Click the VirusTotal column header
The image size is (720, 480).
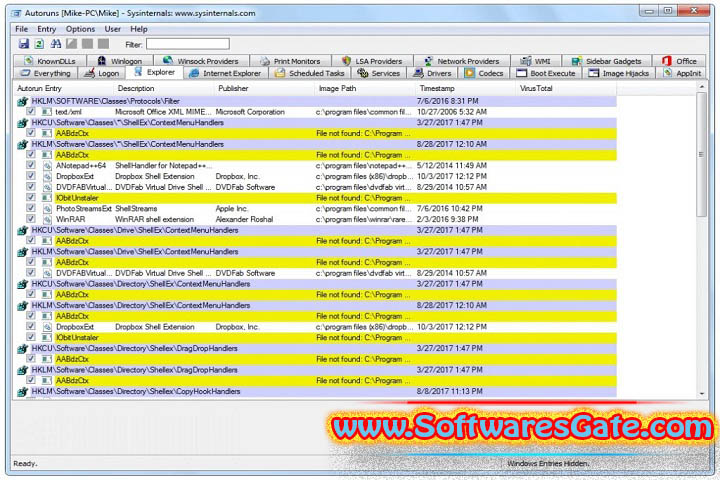coord(567,88)
